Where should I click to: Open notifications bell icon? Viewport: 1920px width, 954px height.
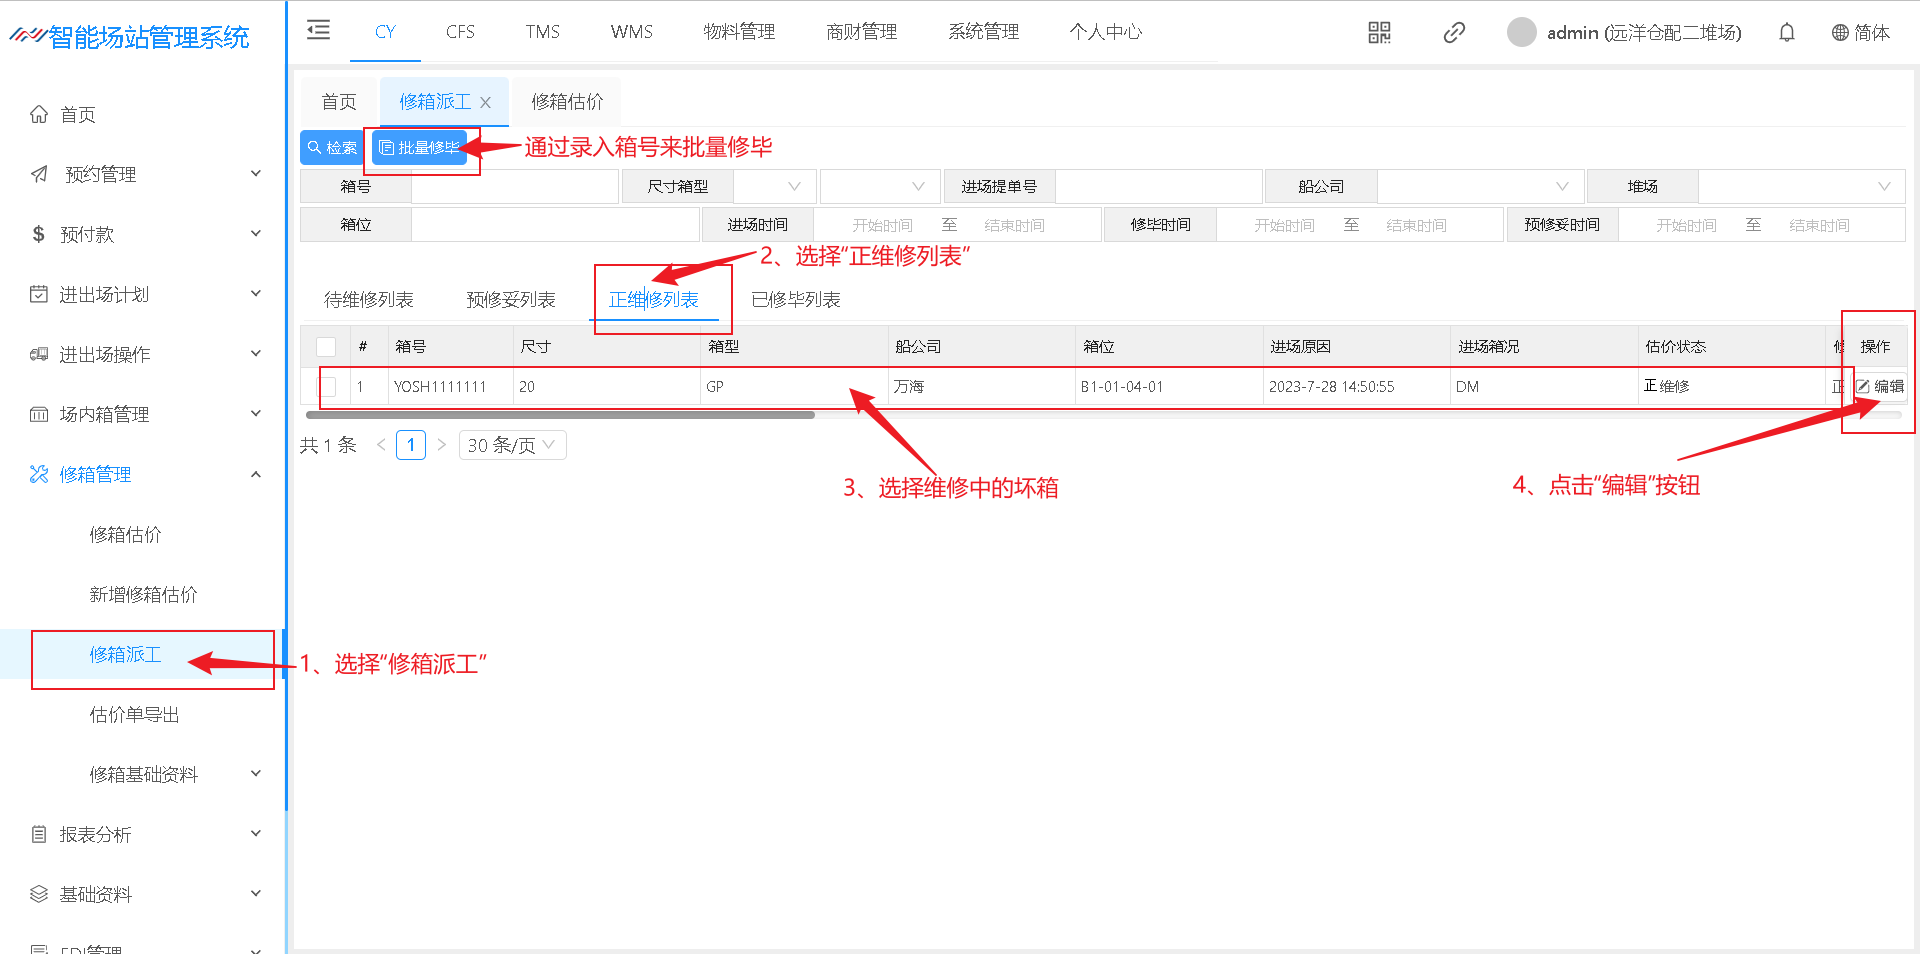1786,33
